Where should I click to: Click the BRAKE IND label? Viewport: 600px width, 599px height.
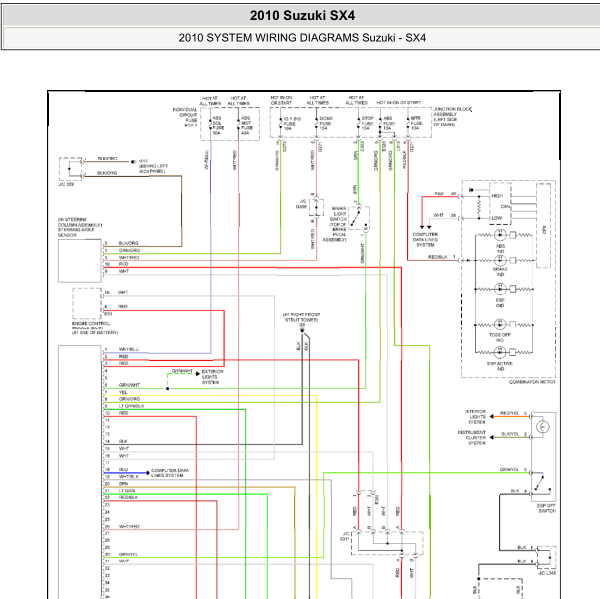pyautogui.click(x=501, y=272)
